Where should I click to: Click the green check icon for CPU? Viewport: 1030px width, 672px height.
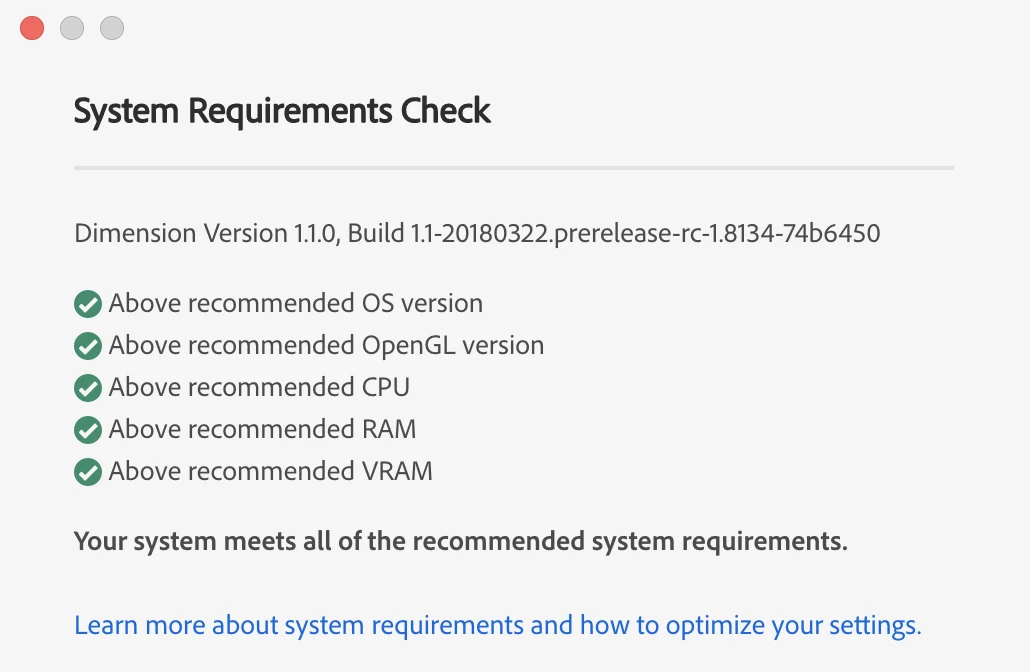[x=88, y=388]
